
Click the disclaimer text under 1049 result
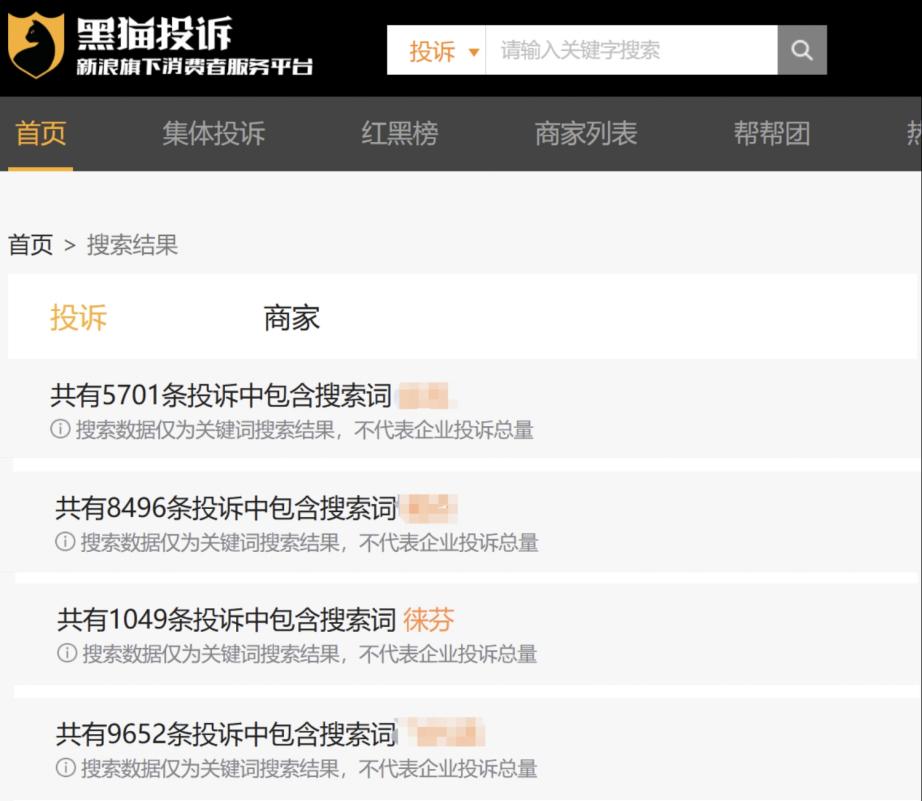[310, 653]
